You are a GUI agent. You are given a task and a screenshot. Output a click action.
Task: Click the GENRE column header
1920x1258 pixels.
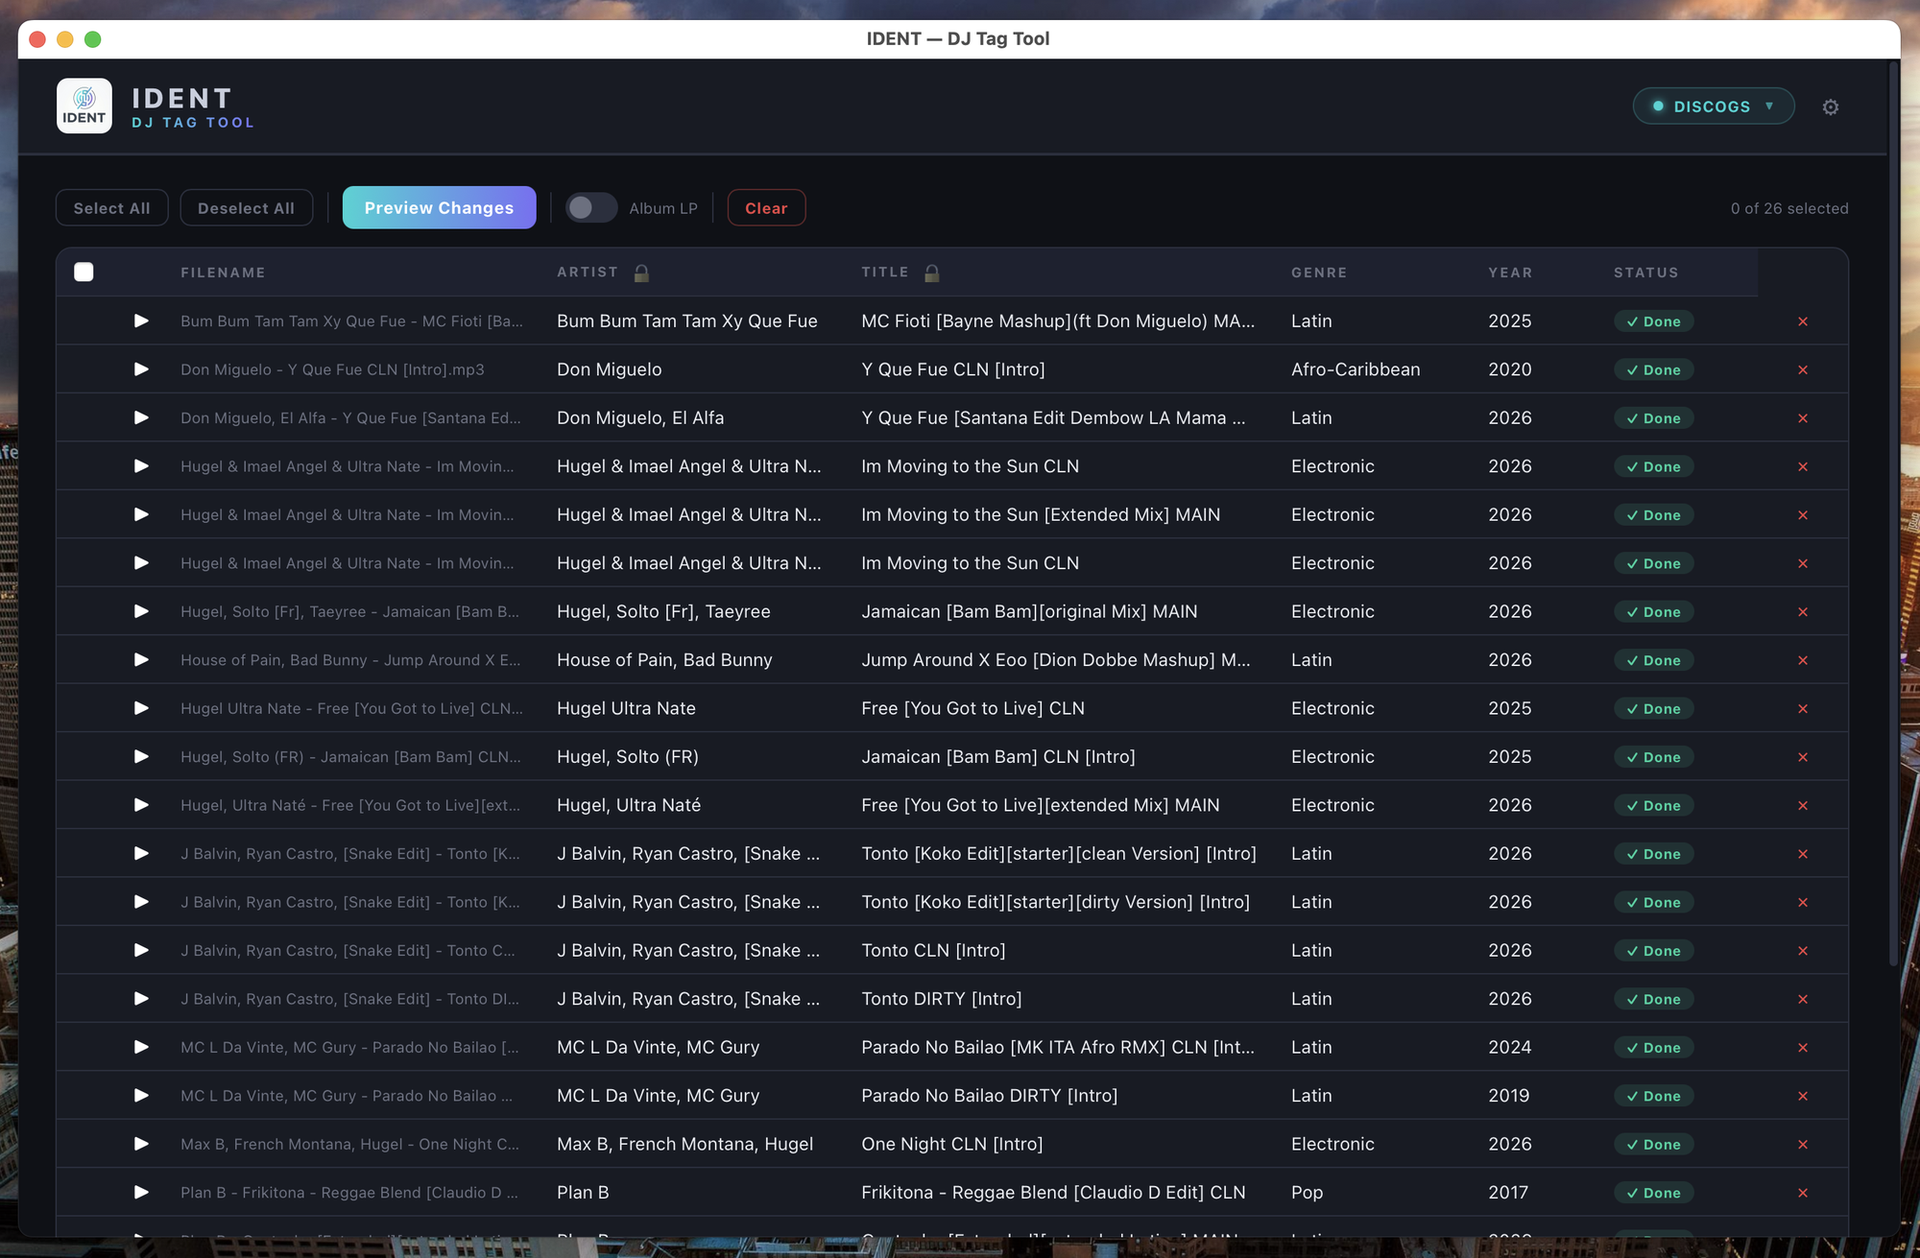point(1319,273)
